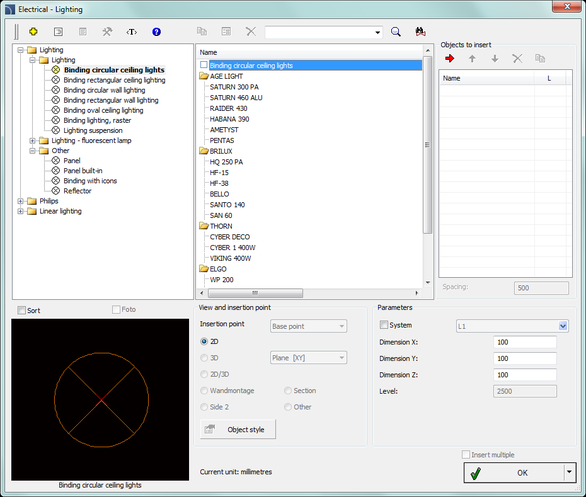Select SATURN 300 PA in name list
586x497 pixels.
tap(234, 87)
